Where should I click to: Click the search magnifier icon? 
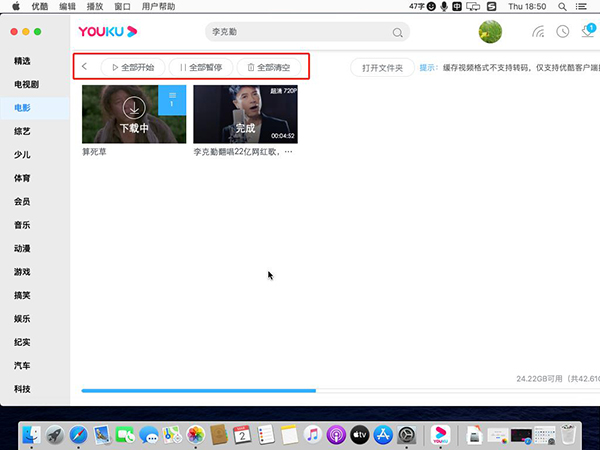pyautogui.click(x=397, y=32)
